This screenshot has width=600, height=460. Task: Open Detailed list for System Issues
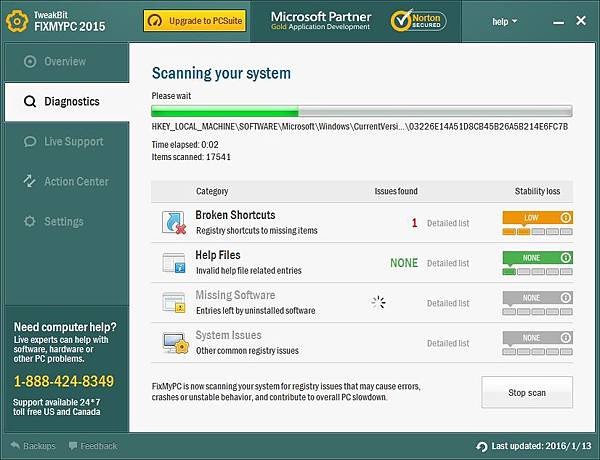448,343
